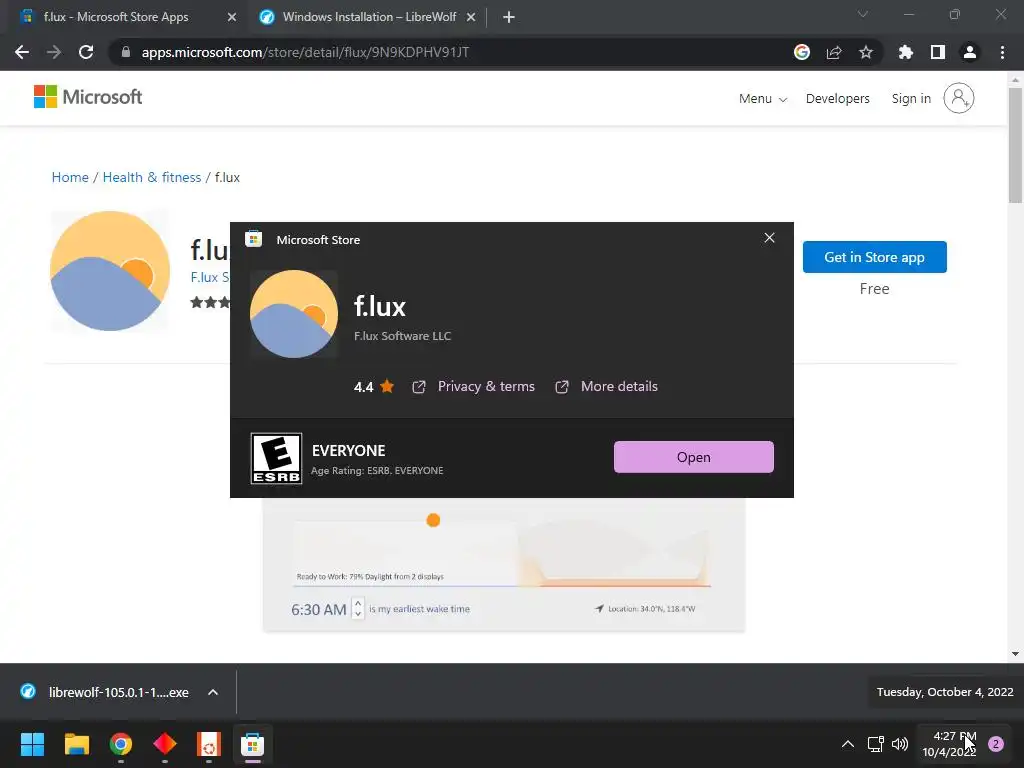Screen dimensions: 1024x768
Task: Go to Home breadcrumb
Action: pyautogui.click(x=70, y=178)
